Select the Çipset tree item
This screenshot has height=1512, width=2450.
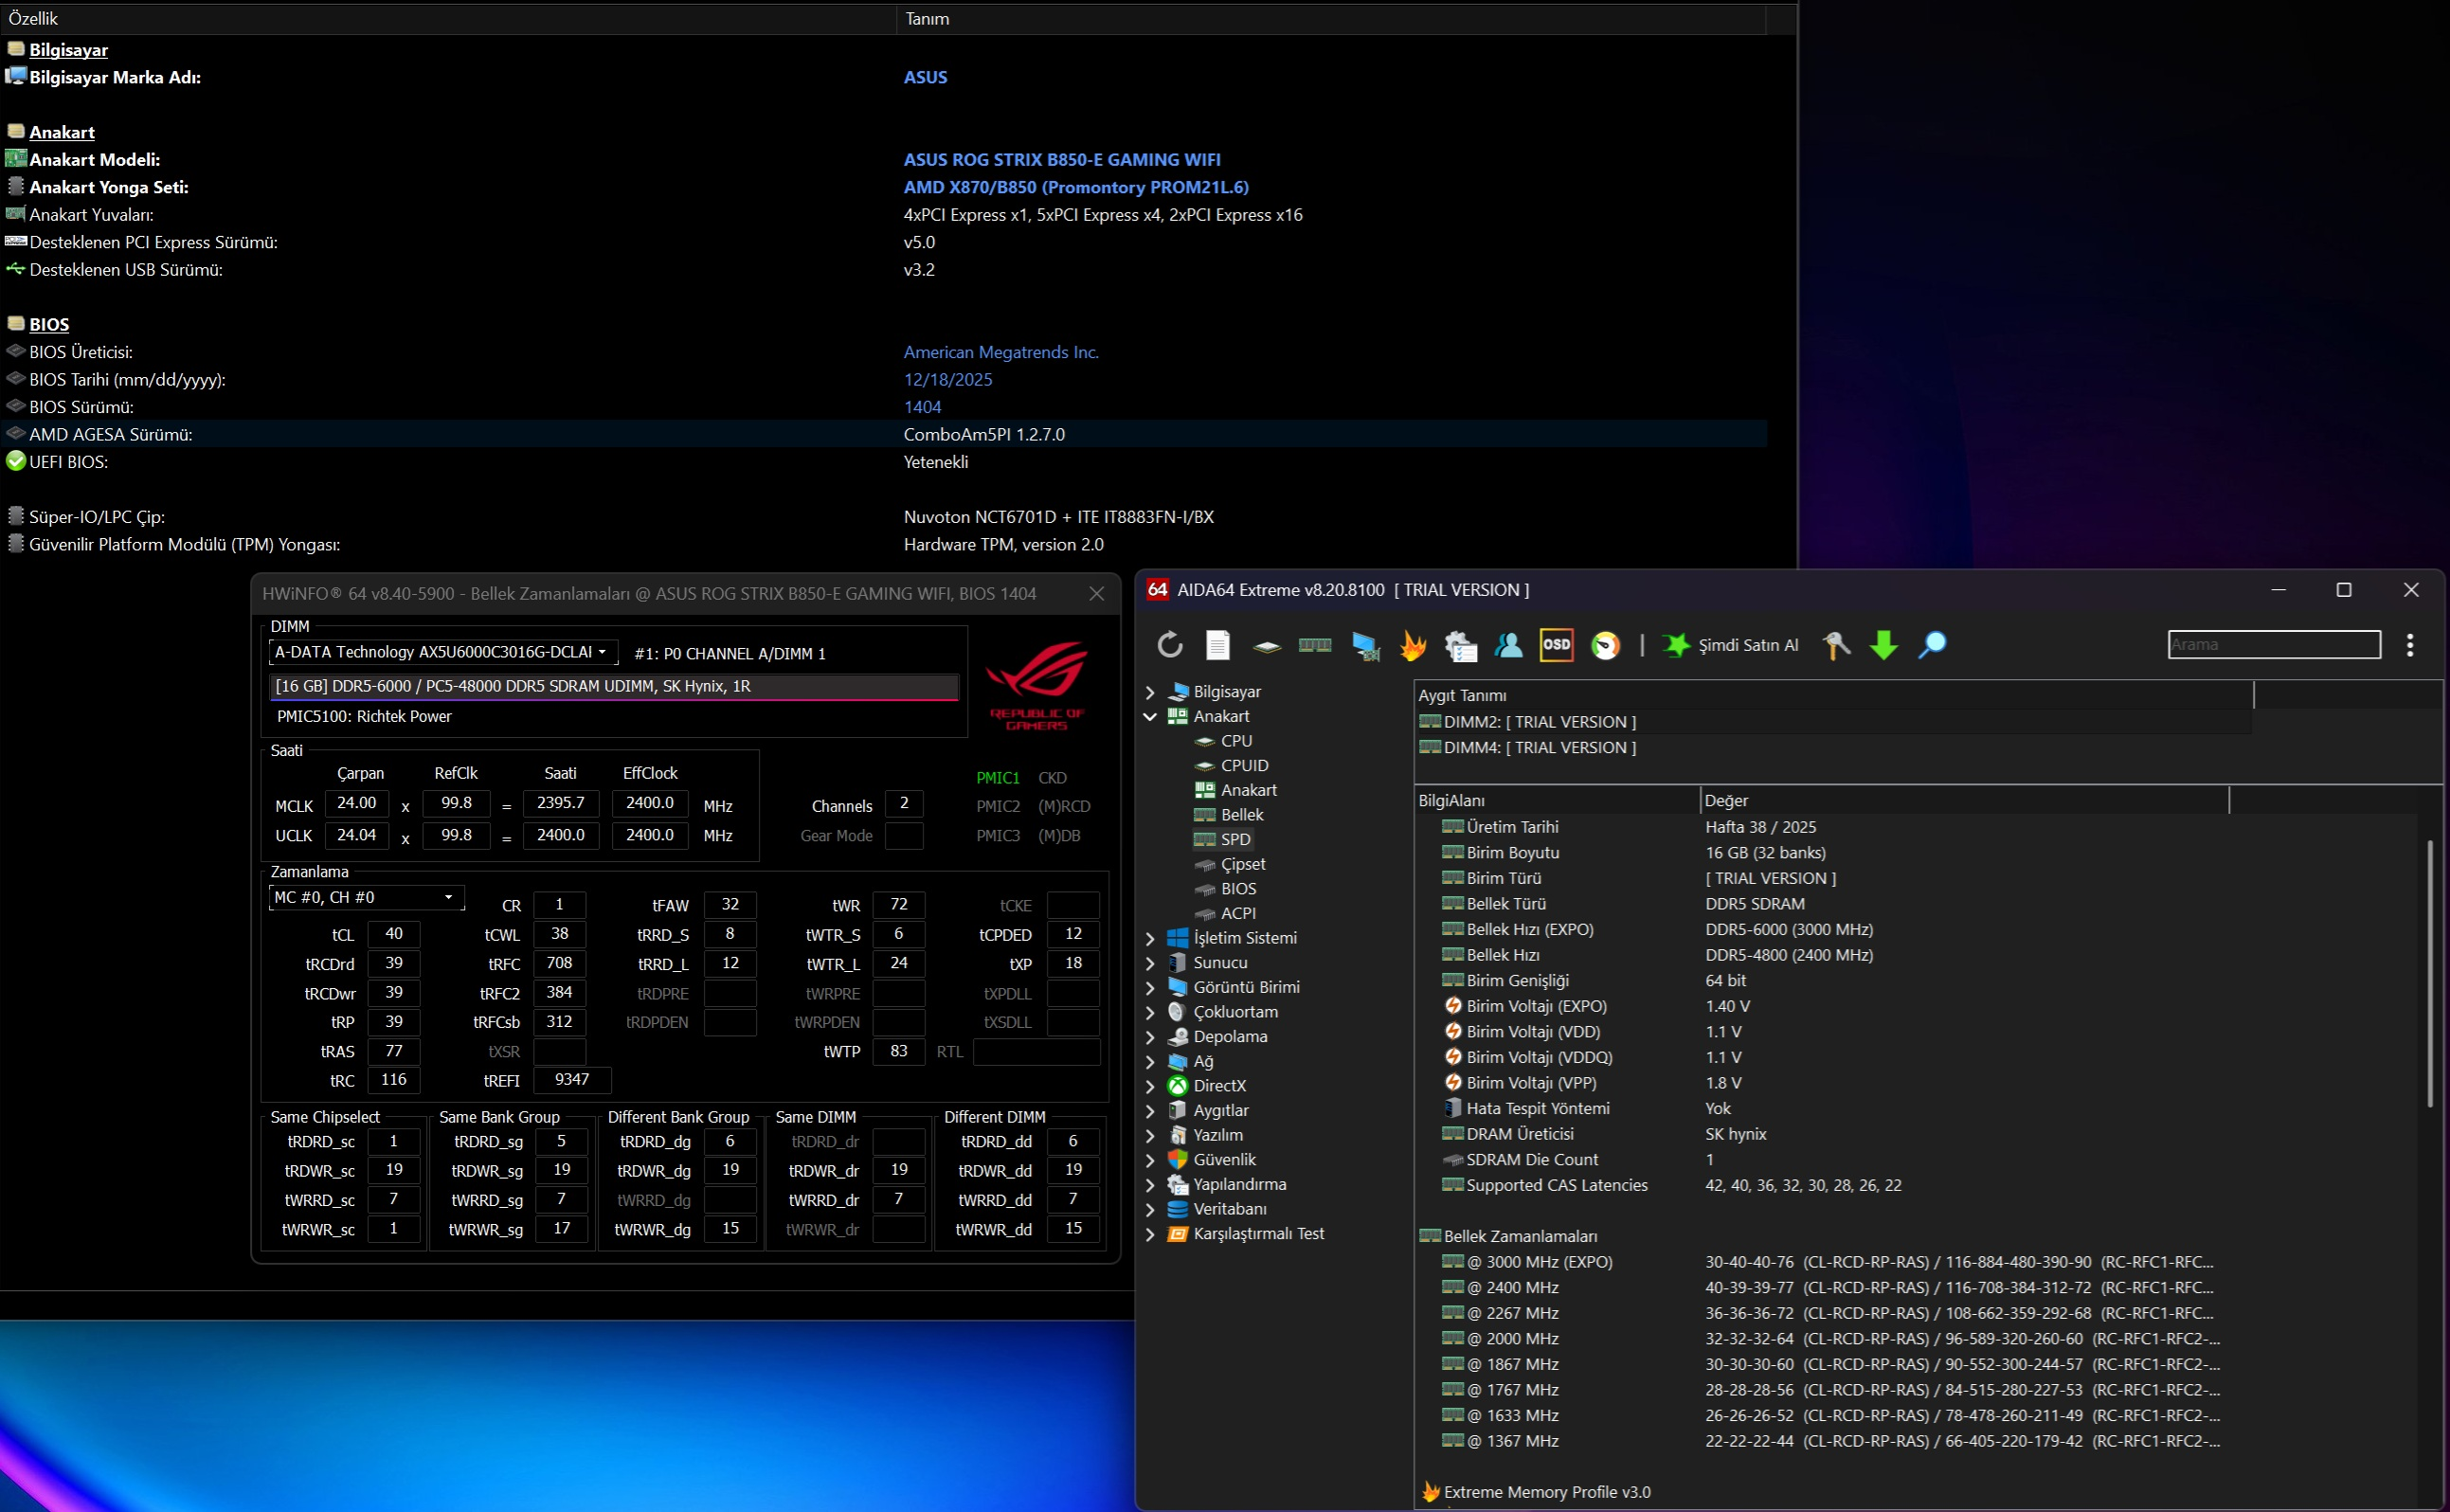pos(1243,864)
